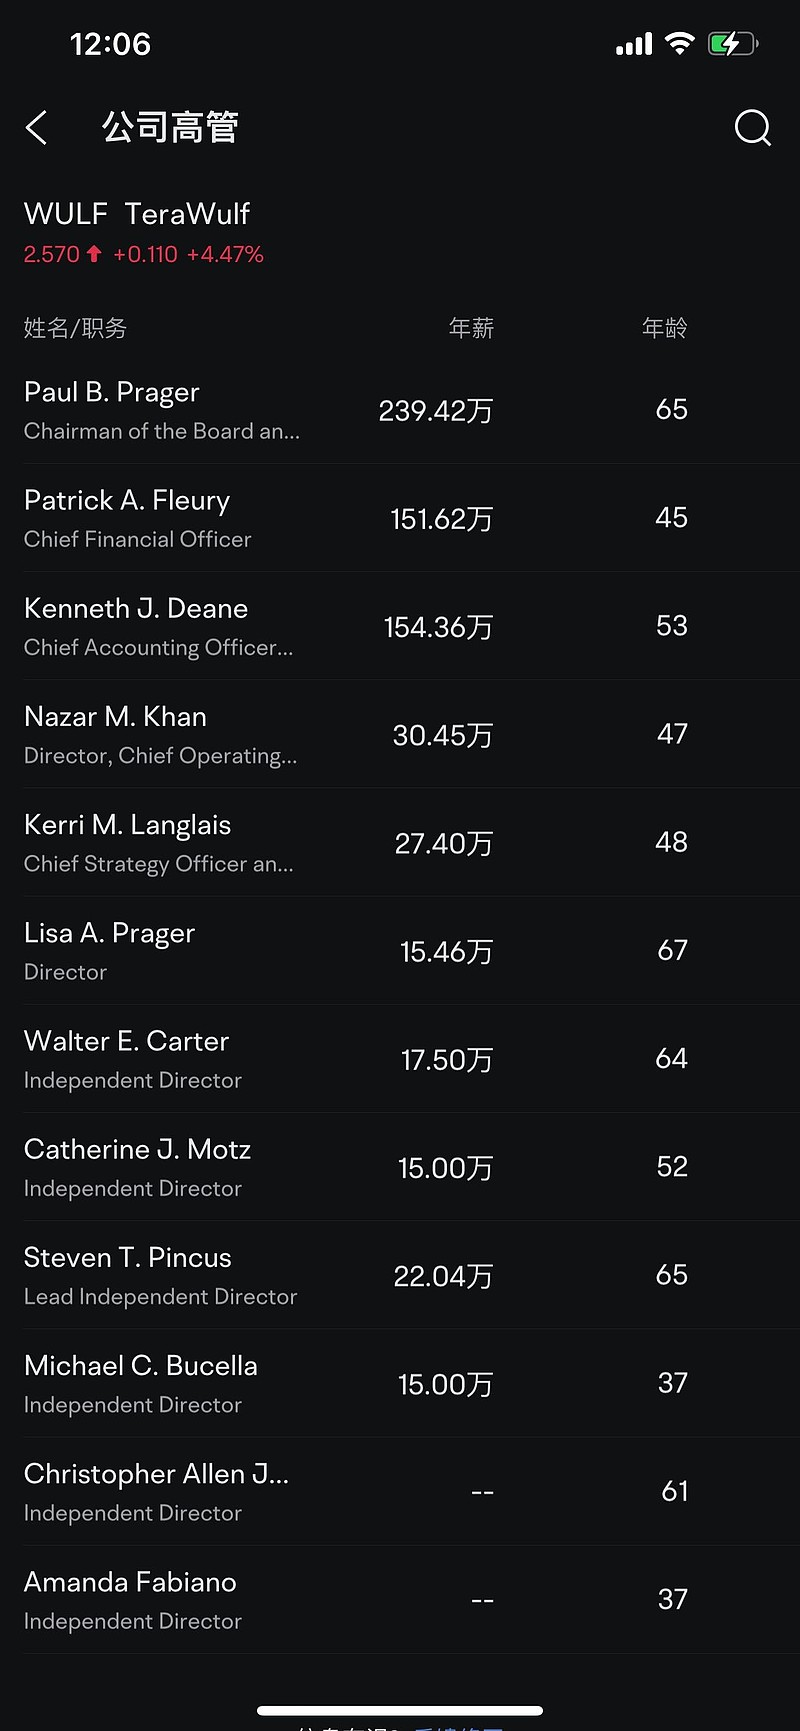
Task: Open search with magnifier icon
Action: [752, 128]
